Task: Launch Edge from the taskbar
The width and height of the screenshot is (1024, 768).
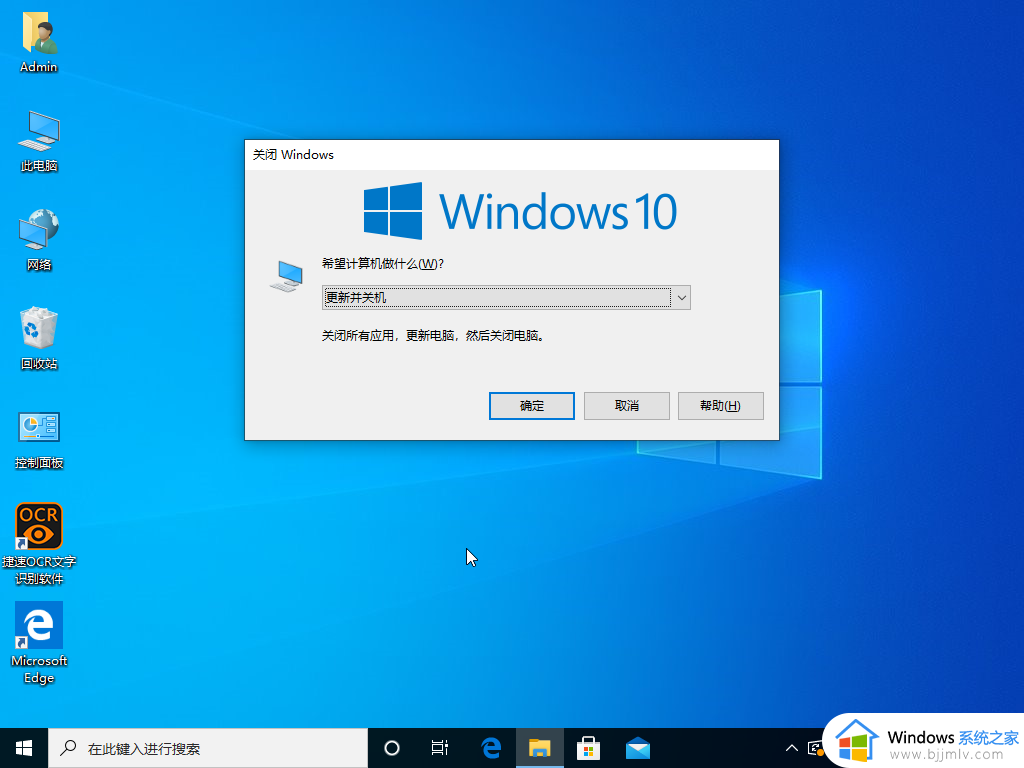Action: [490, 748]
